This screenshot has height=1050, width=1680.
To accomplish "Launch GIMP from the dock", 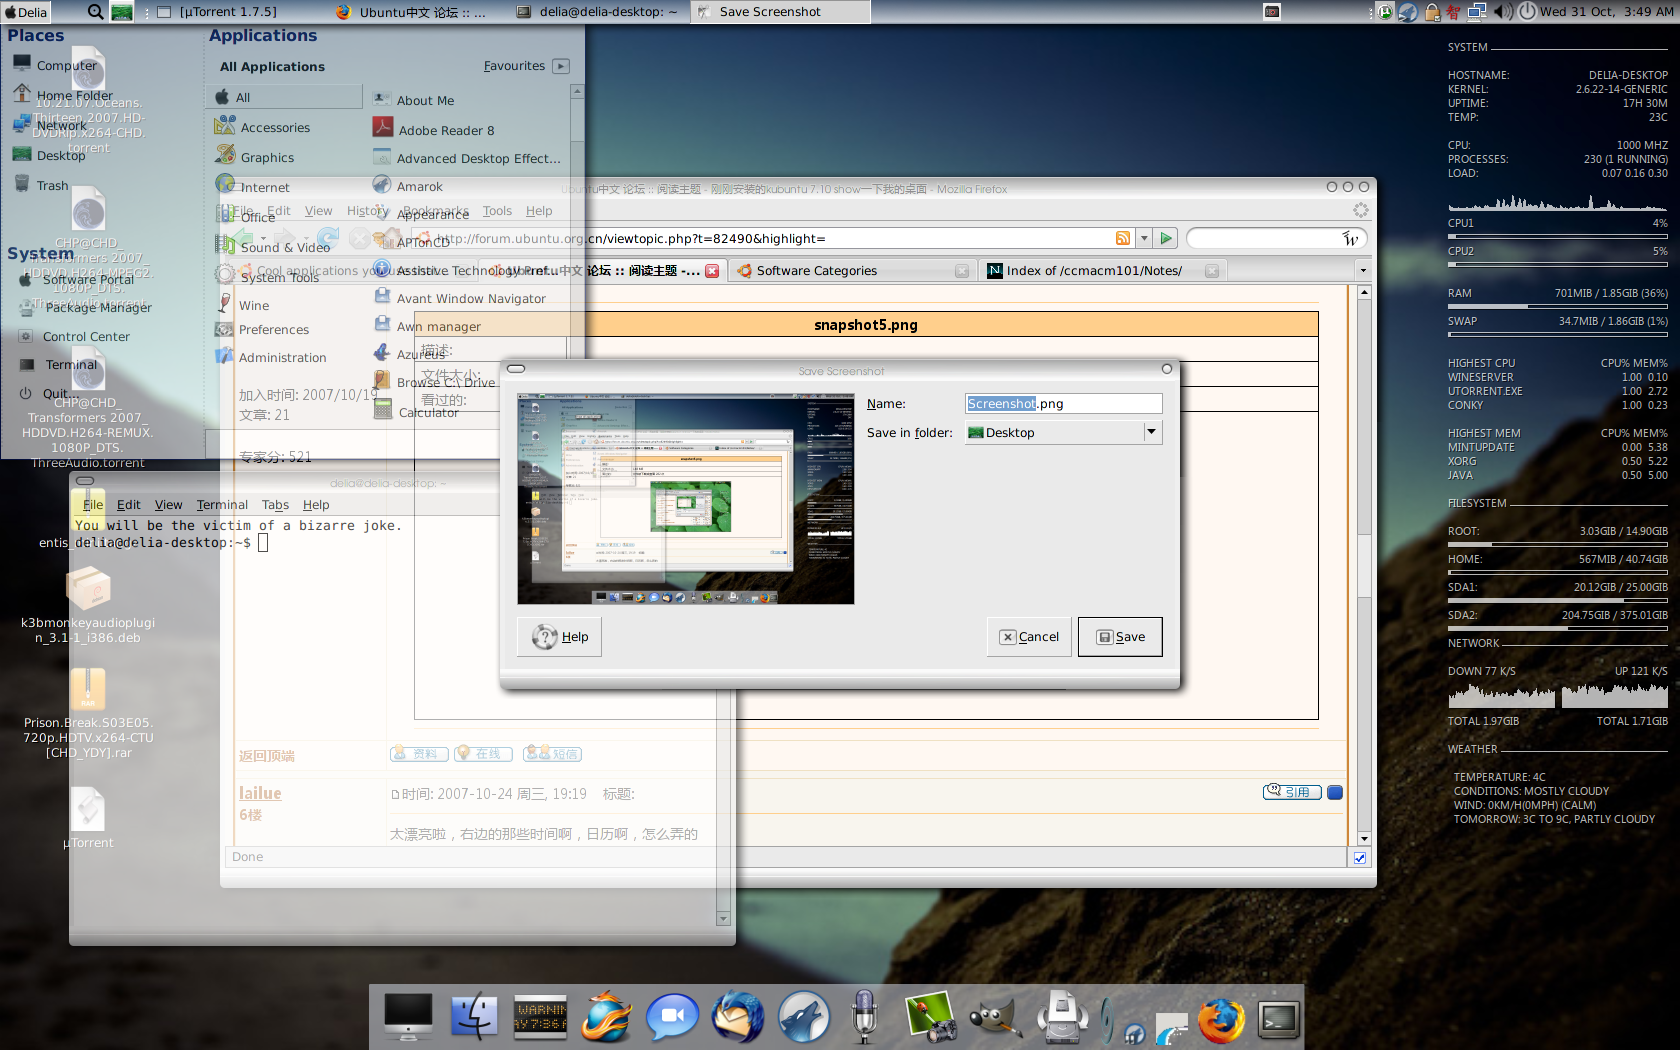I will [x=995, y=1019].
